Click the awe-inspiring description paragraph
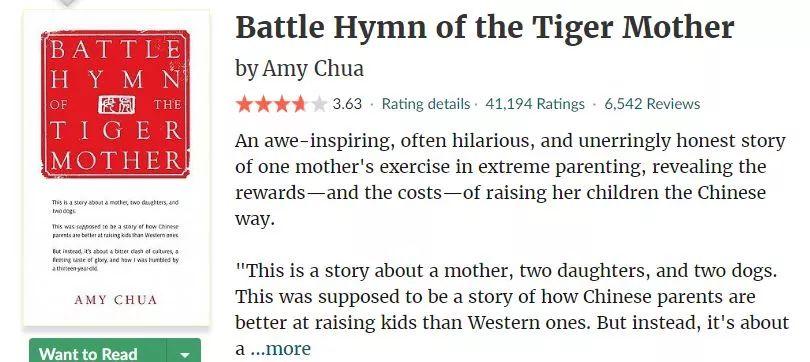 (510, 180)
